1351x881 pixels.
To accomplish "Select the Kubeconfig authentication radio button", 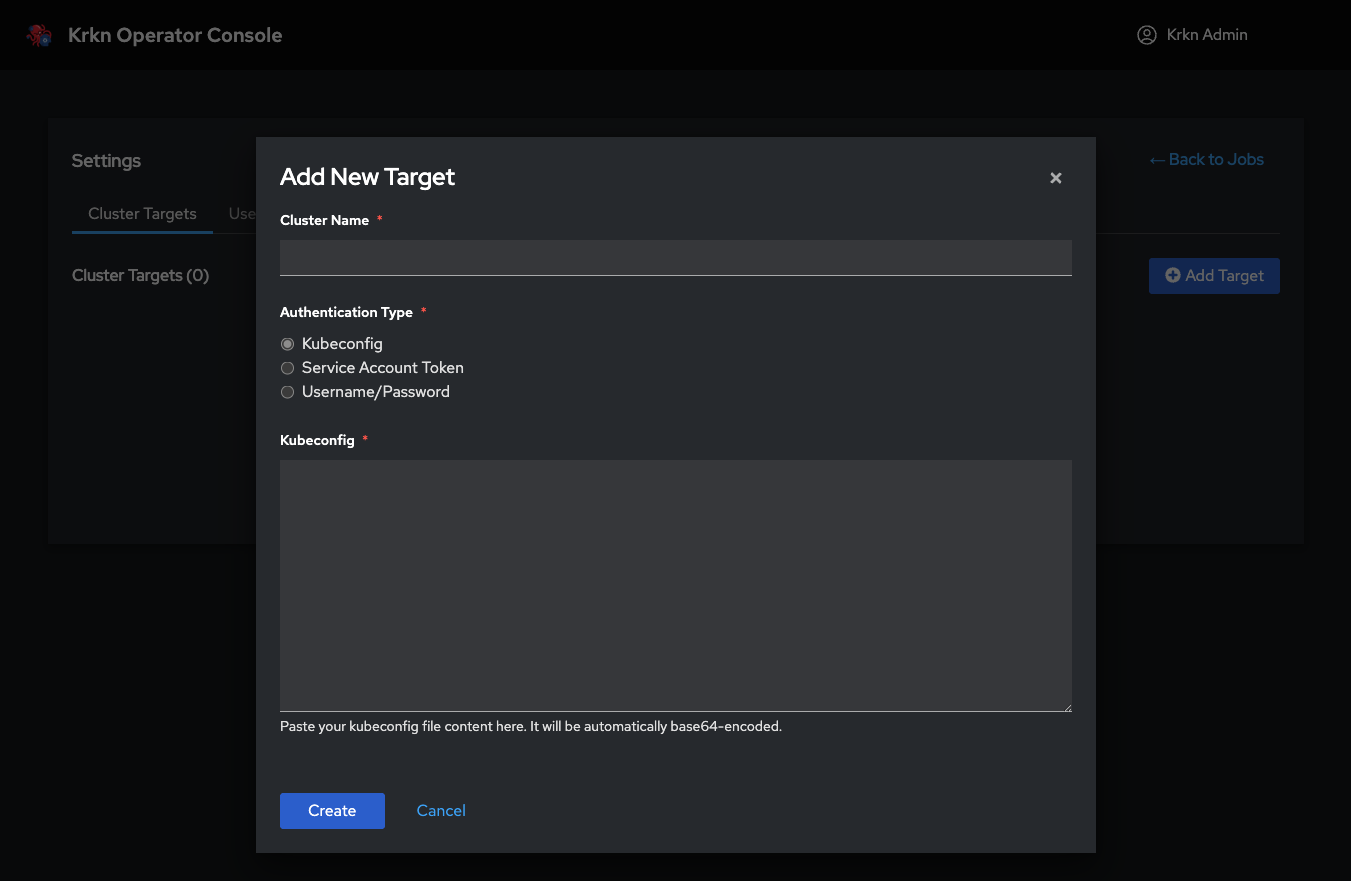I will (287, 343).
